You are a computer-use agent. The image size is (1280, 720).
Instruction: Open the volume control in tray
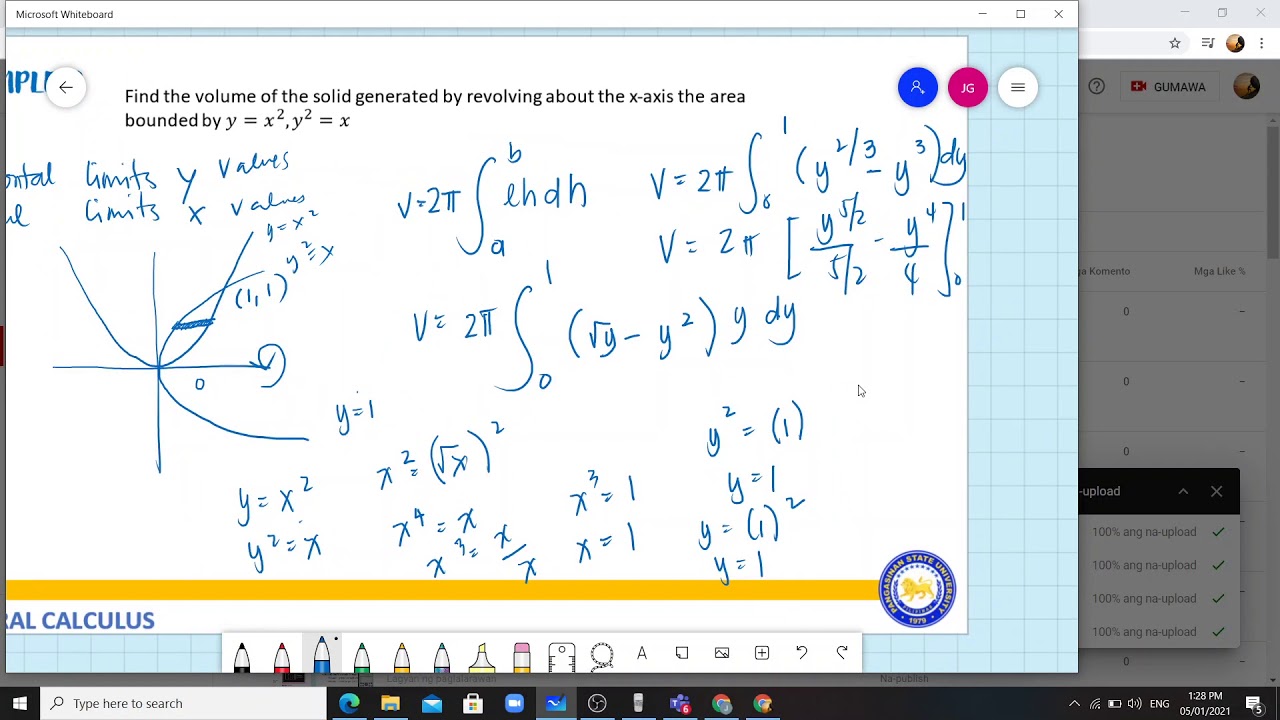pos(1134,703)
